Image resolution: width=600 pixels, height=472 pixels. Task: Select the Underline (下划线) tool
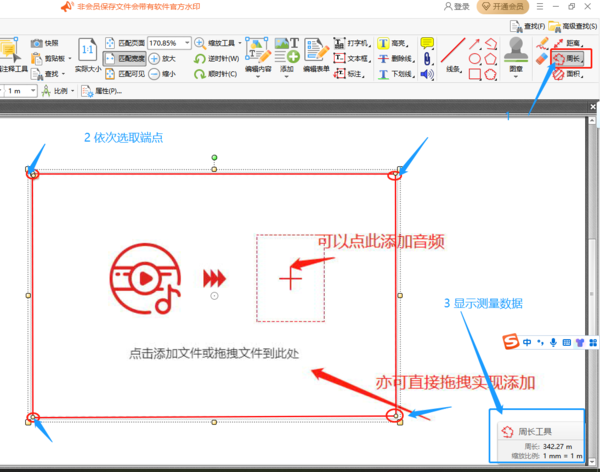coord(396,73)
